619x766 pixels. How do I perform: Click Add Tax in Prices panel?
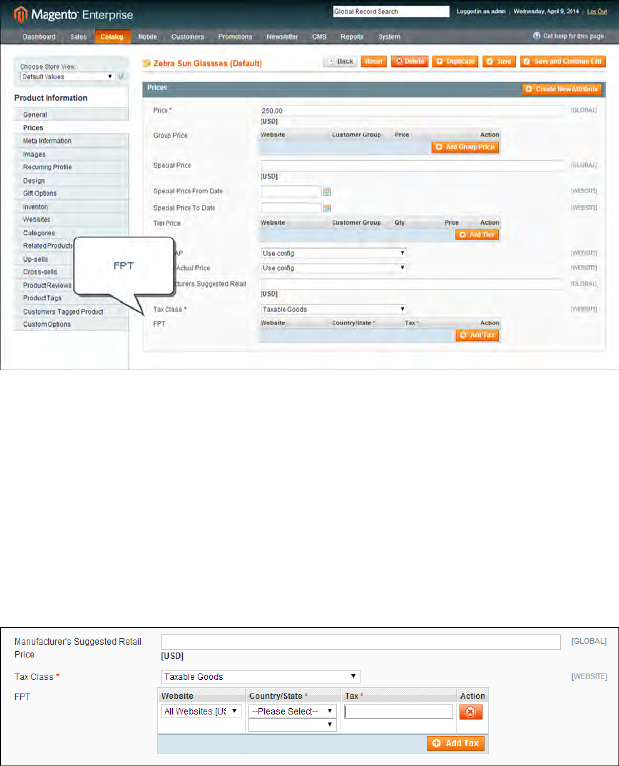(477, 335)
